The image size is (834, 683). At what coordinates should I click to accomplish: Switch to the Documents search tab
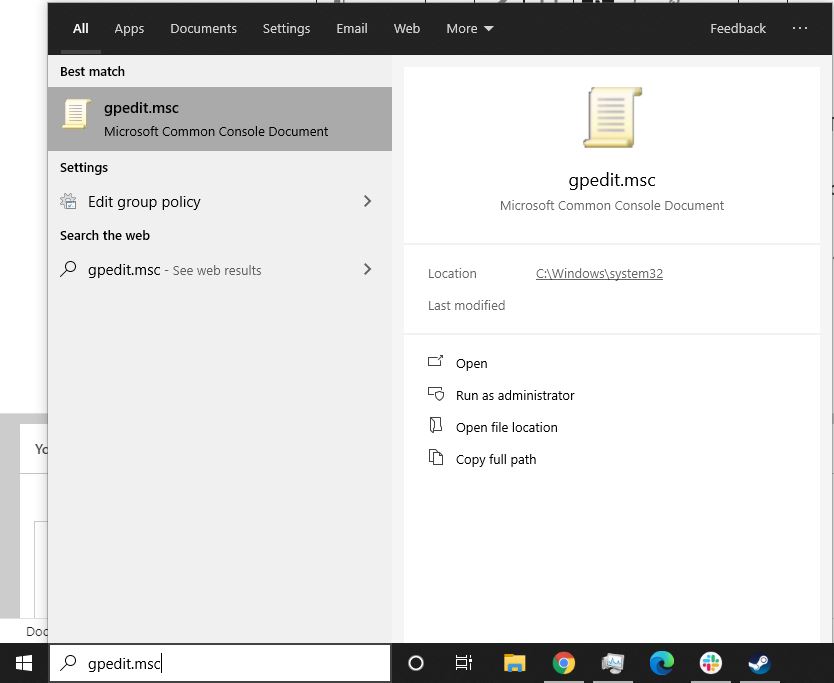(x=203, y=29)
